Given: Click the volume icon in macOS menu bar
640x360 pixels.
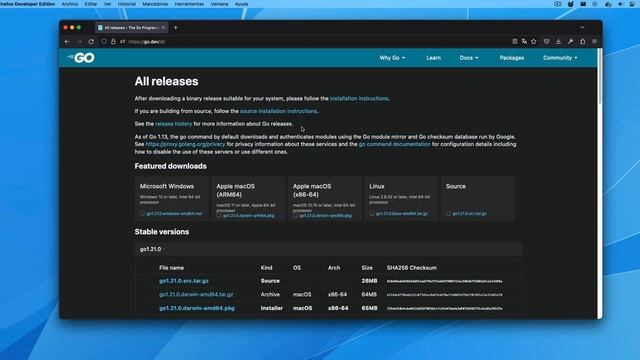Looking at the screenshot, I should pyautogui.click(x=621, y=4).
